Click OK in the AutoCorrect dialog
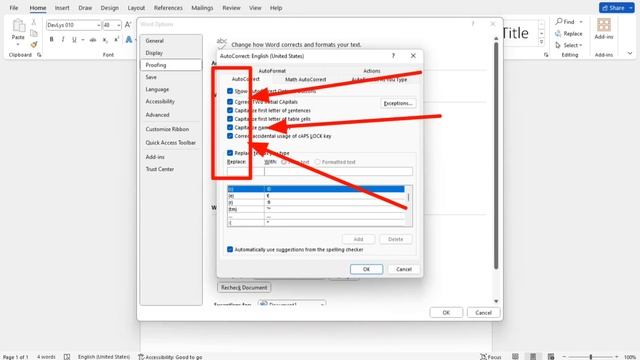The image size is (640, 360). [x=367, y=269]
